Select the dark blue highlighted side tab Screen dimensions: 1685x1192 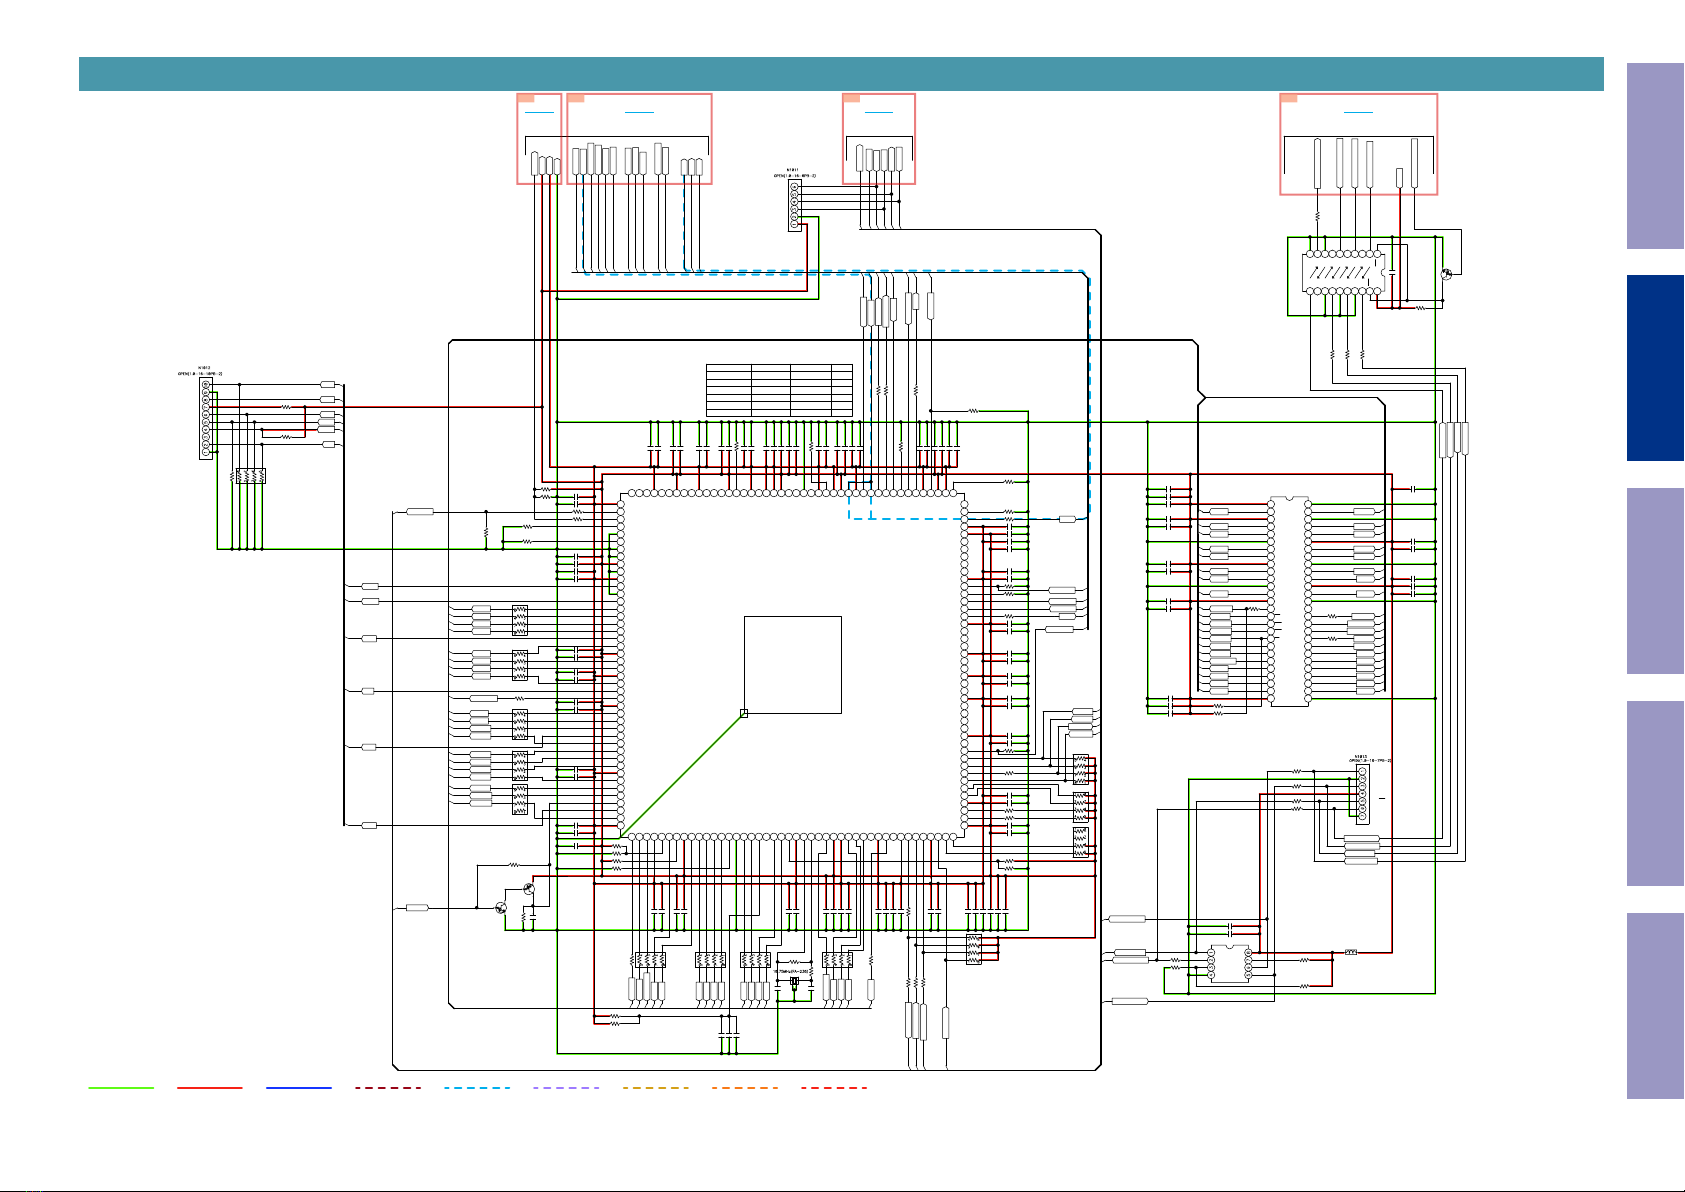click(x=1655, y=368)
